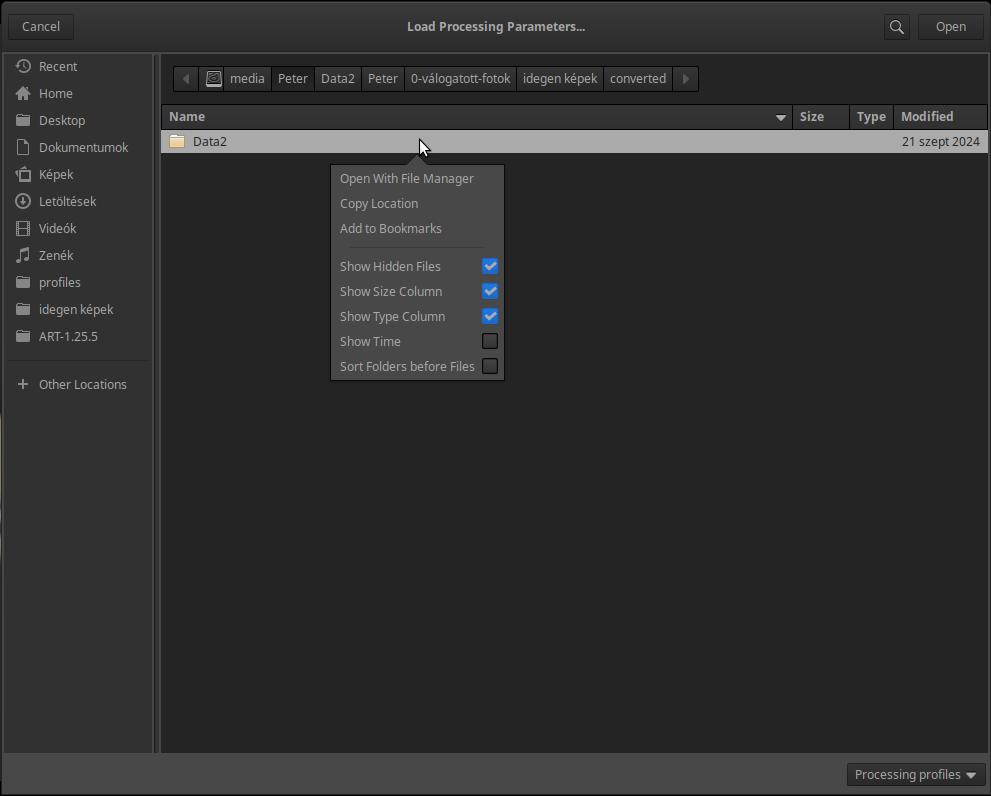Turn on Sort Folders before Files
This screenshot has width=991, height=796.
coord(490,366)
